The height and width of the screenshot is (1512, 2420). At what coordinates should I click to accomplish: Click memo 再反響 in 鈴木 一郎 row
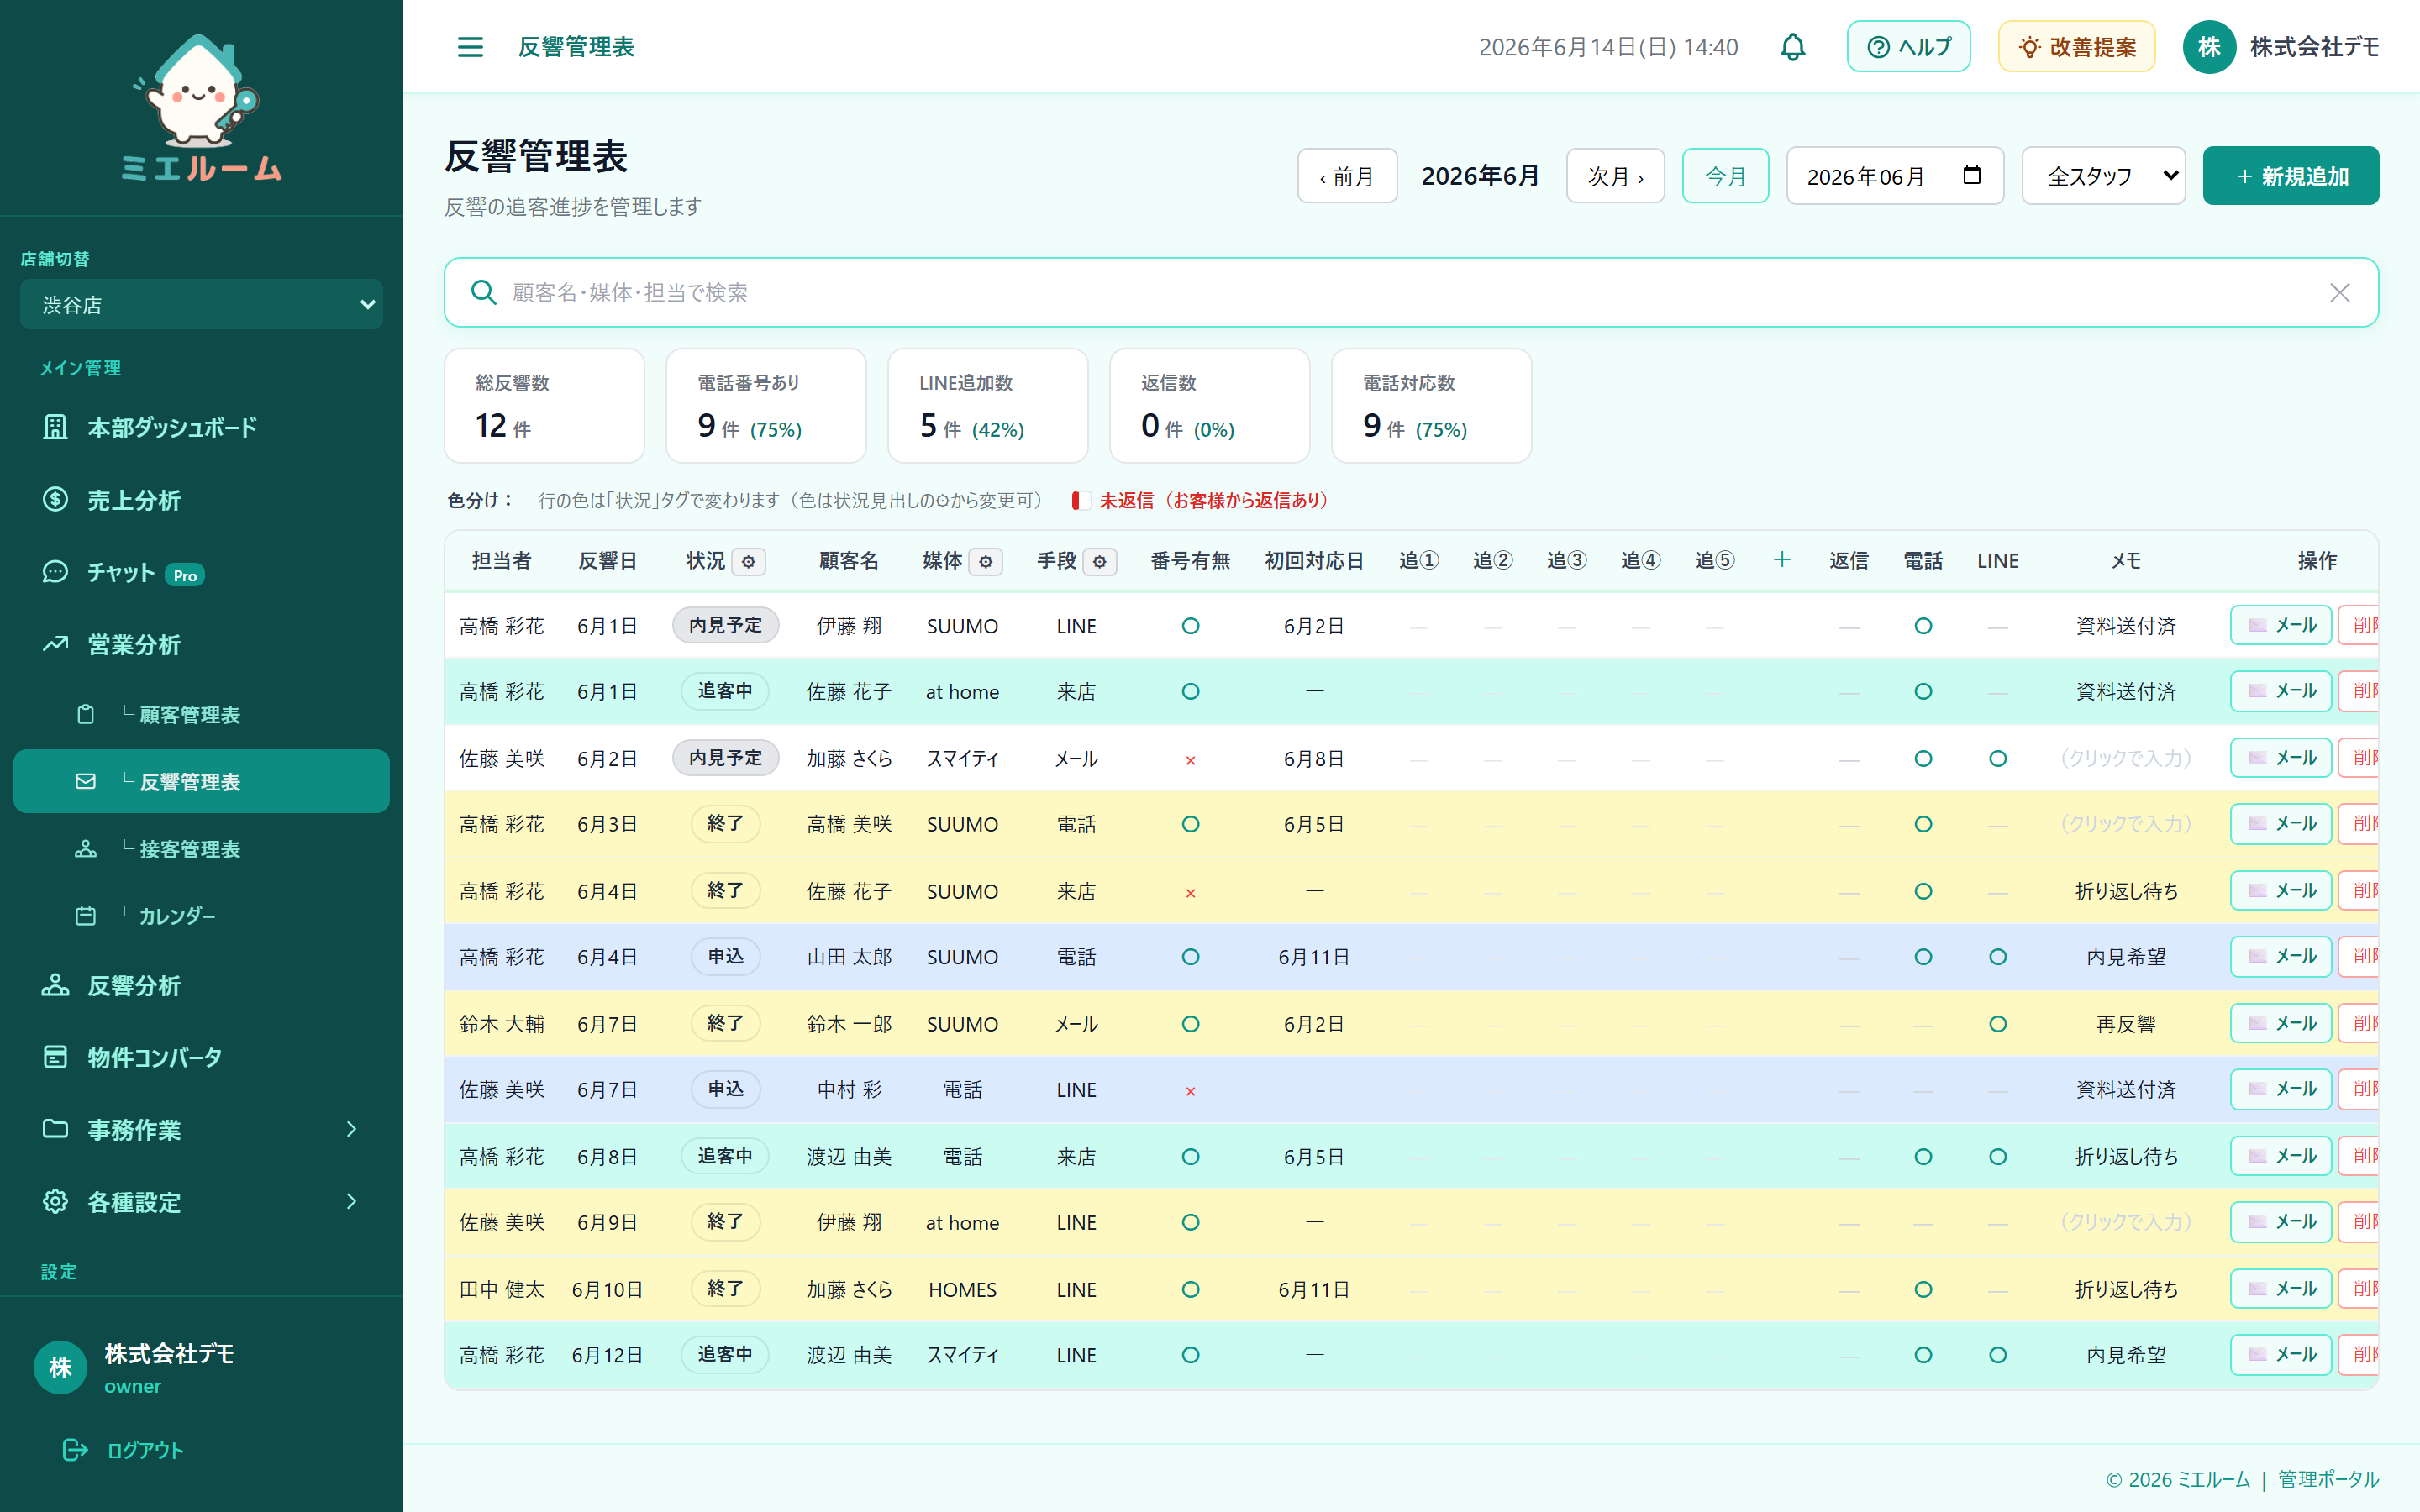pos(2125,1024)
